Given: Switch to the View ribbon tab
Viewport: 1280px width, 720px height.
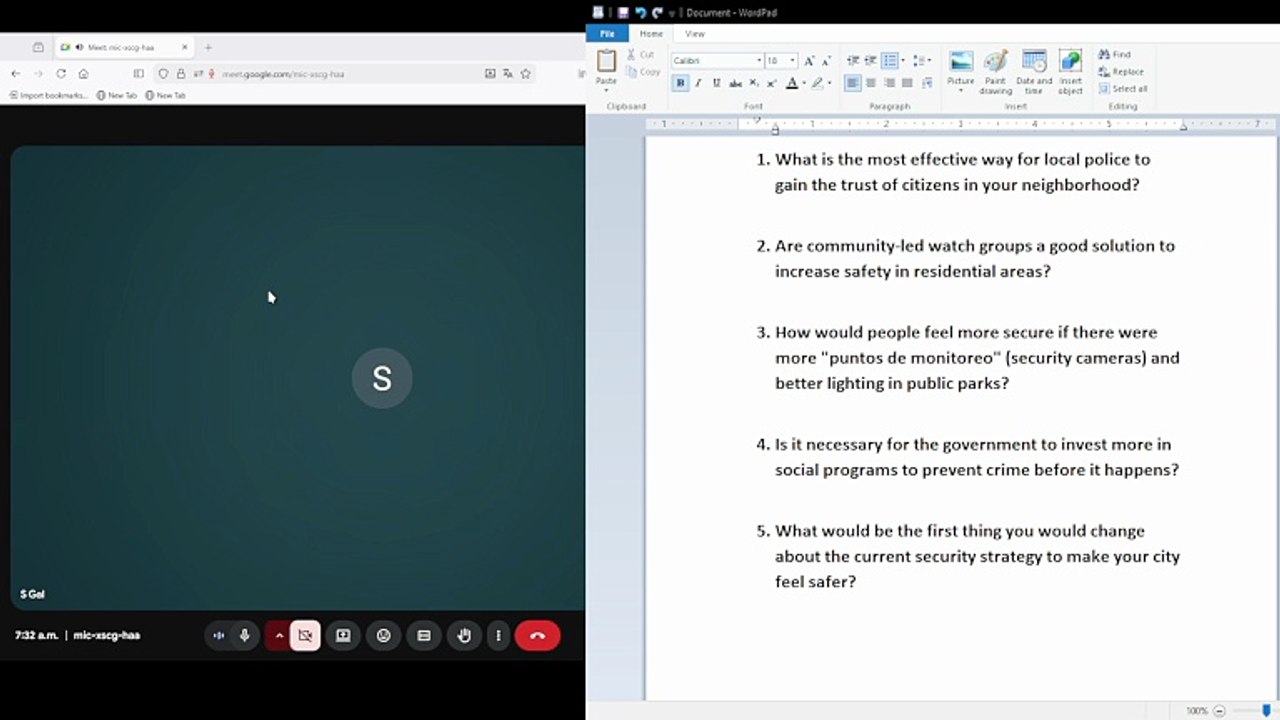Looking at the screenshot, I should click(x=695, y=34).
